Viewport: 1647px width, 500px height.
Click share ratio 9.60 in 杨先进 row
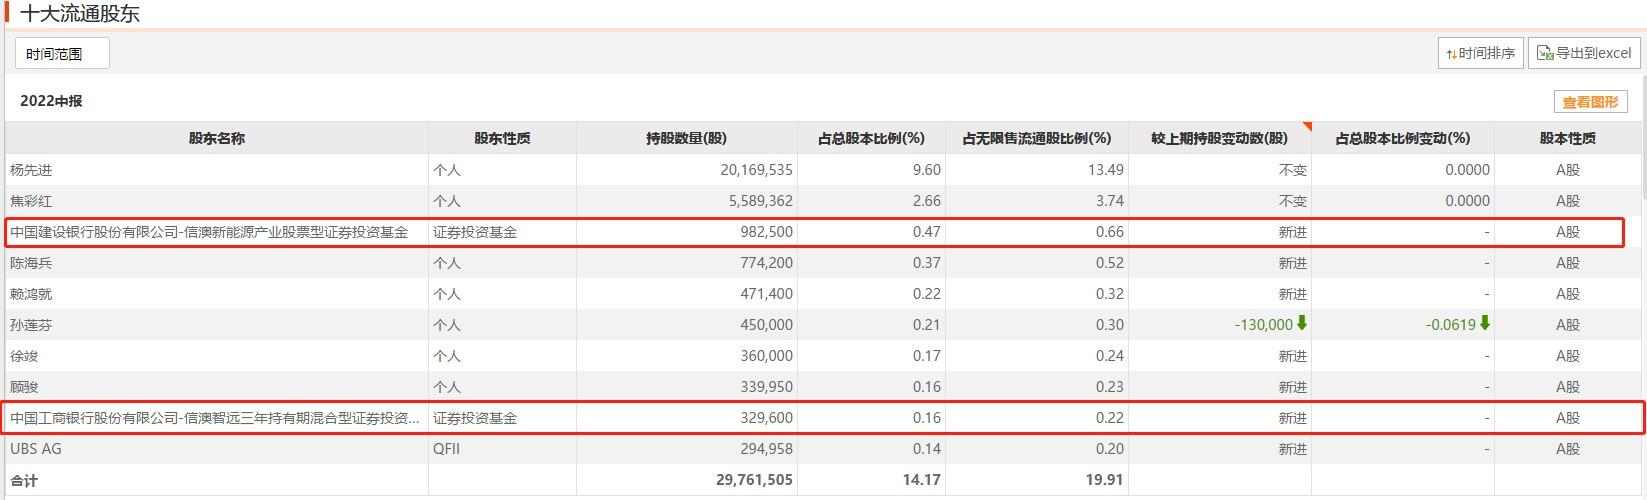(927, 170)
